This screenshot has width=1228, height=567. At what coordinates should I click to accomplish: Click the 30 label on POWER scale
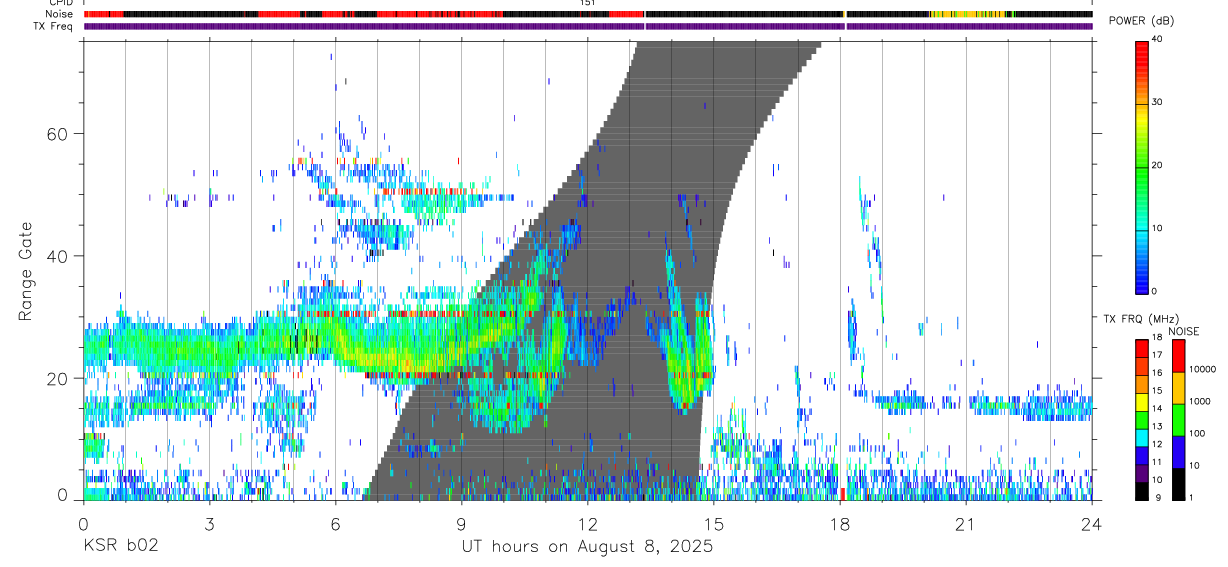1158,103
